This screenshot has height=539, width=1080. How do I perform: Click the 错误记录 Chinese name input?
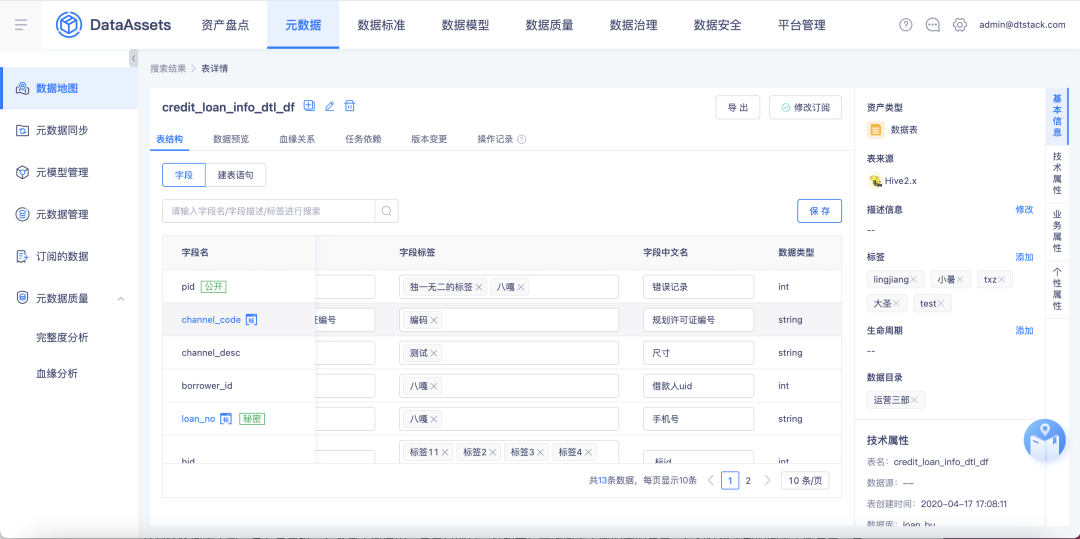pyautogui.click(x=698, y=287)
